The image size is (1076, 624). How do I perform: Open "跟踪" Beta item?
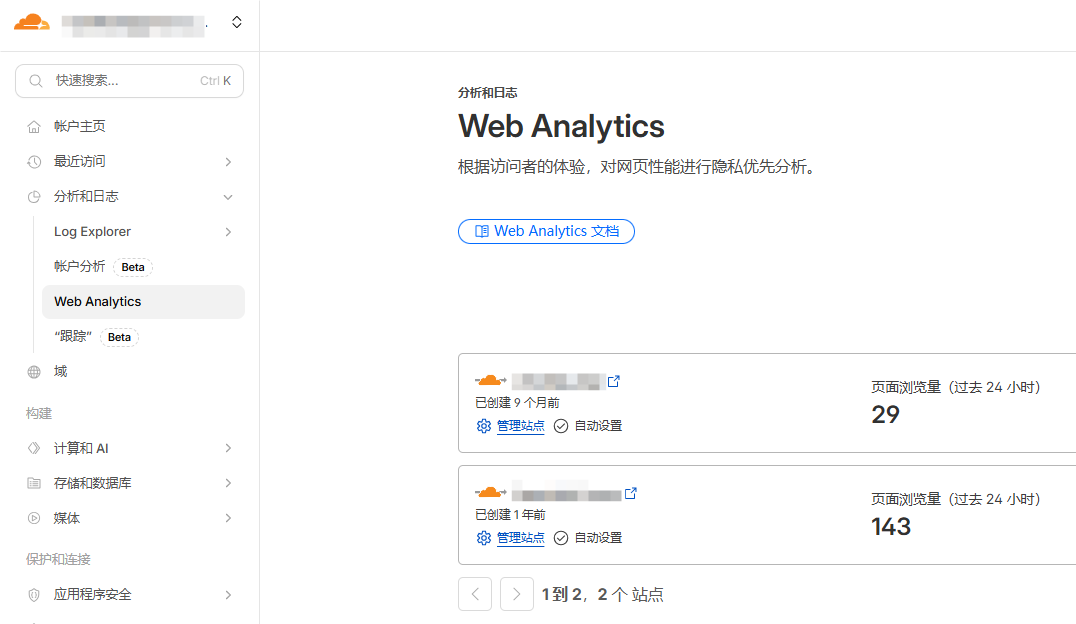(96, 337)
